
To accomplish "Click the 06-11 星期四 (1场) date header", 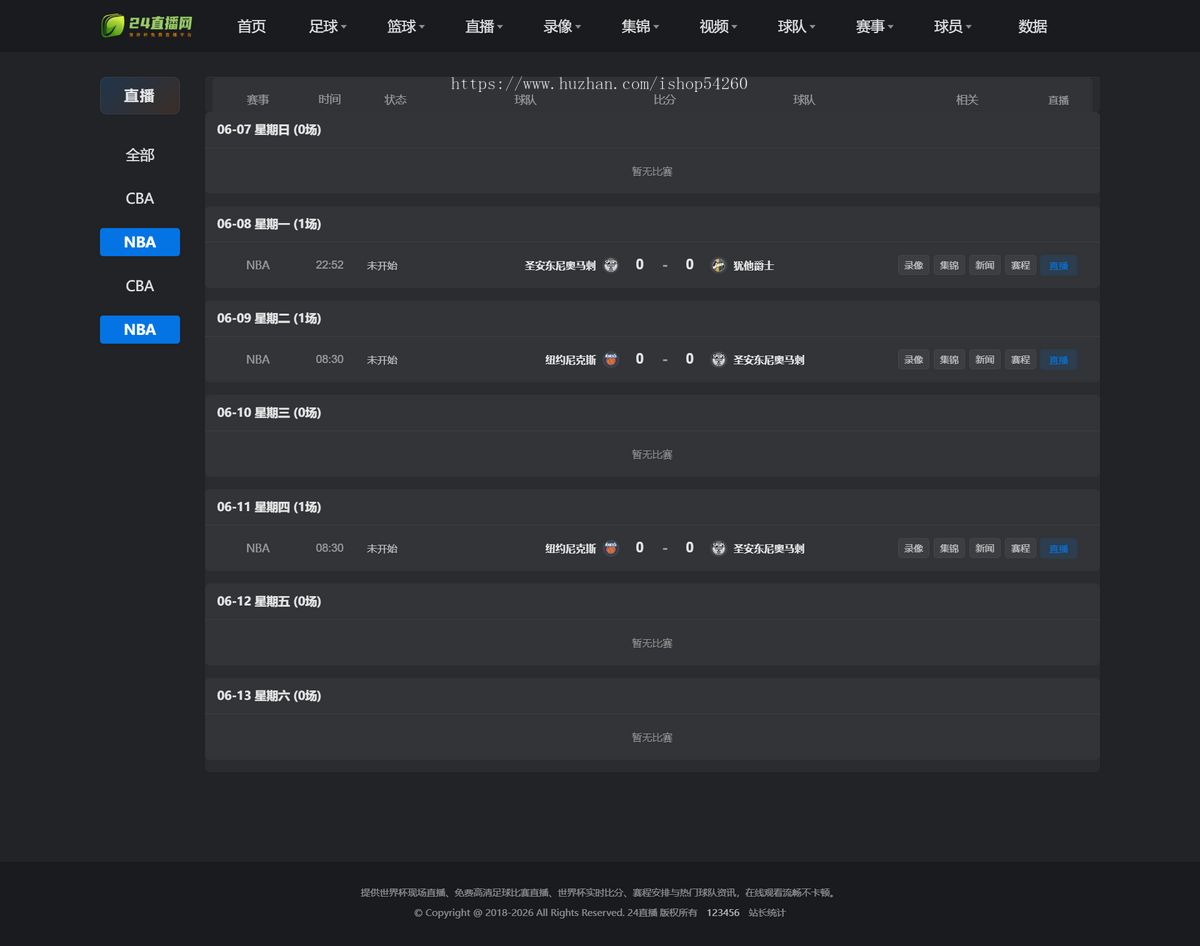I will click(269, 507).
